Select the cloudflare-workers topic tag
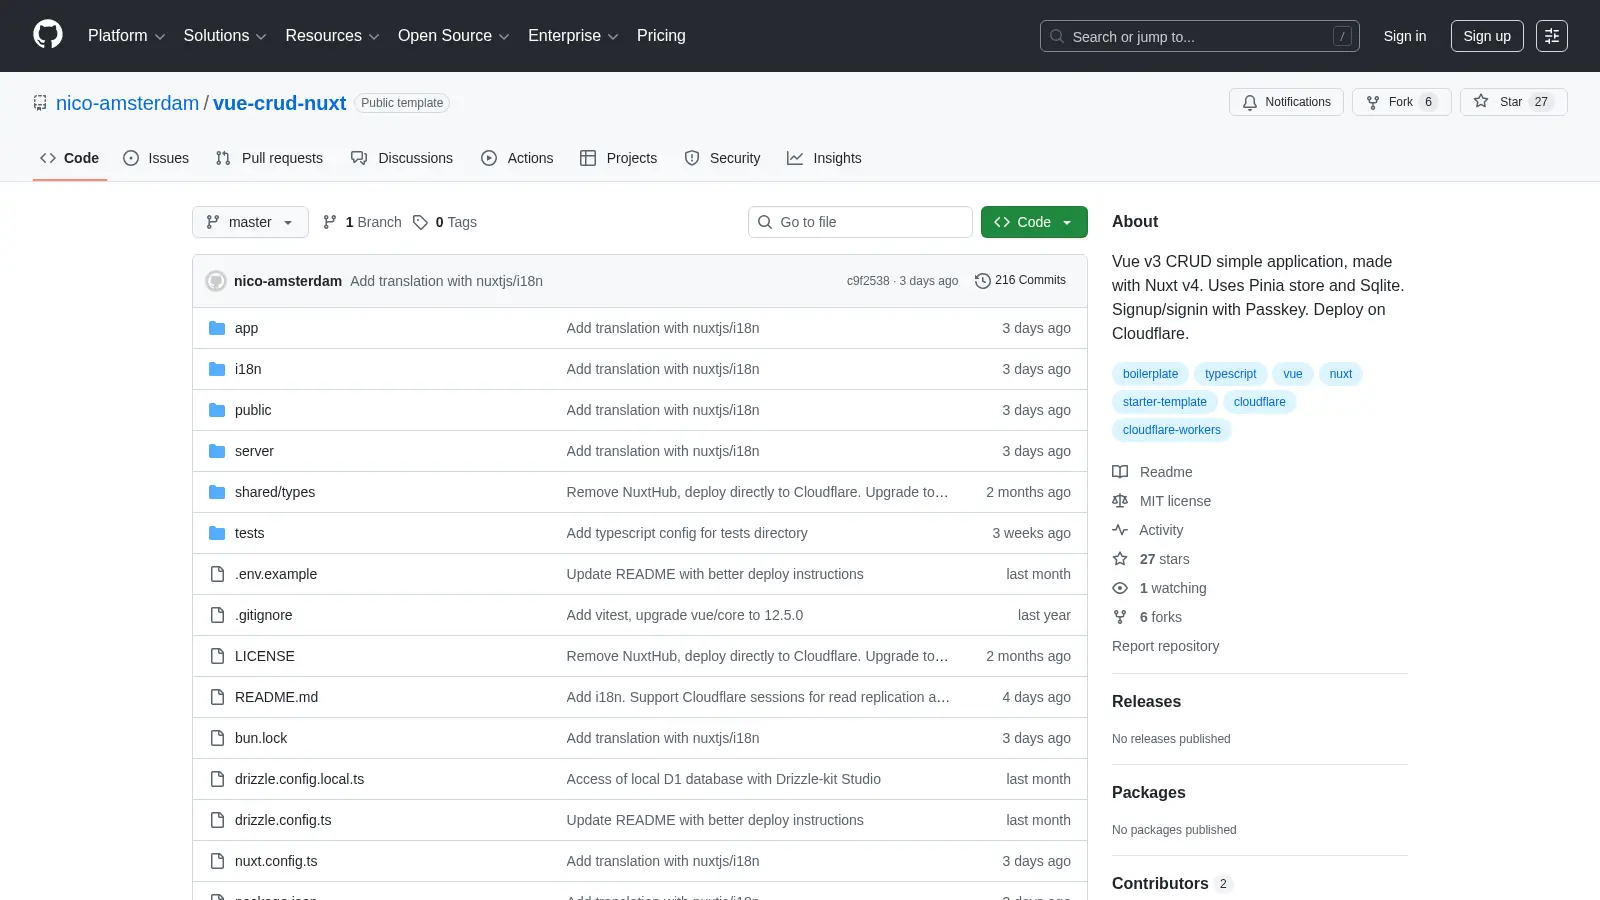 (x=1171, y=430)
